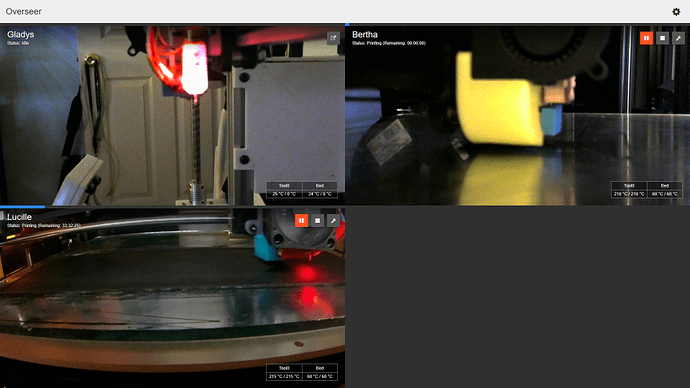
Task: Click the Overseer app title
Action: point(23,11)
